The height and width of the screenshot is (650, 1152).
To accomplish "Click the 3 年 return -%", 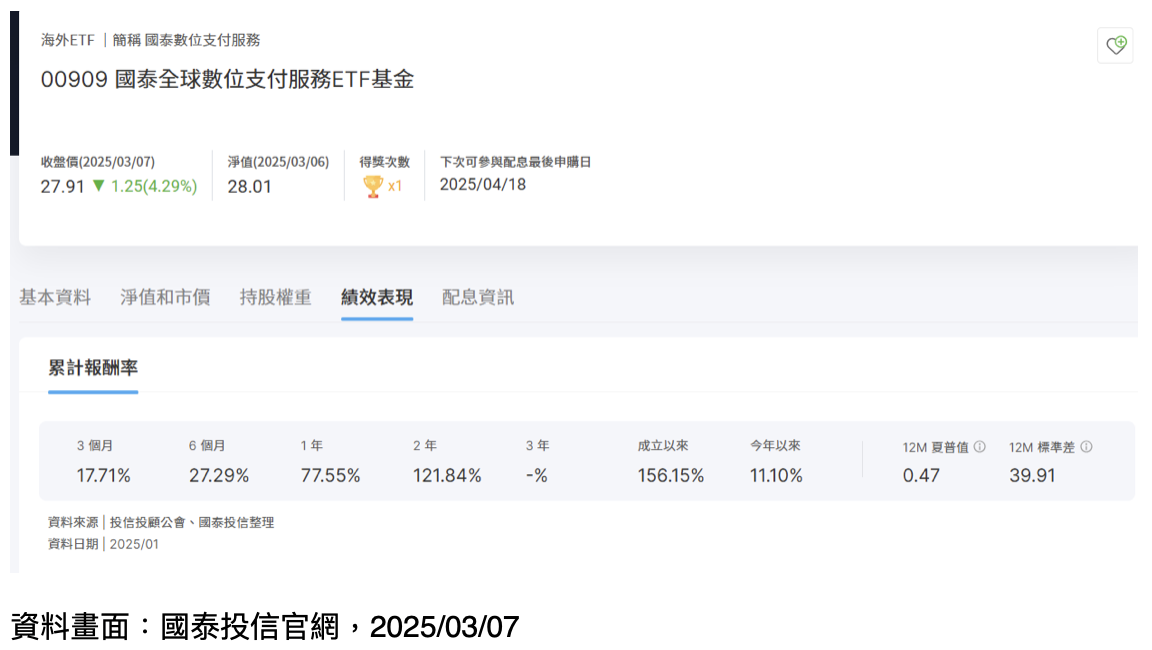I will [536, 476].
